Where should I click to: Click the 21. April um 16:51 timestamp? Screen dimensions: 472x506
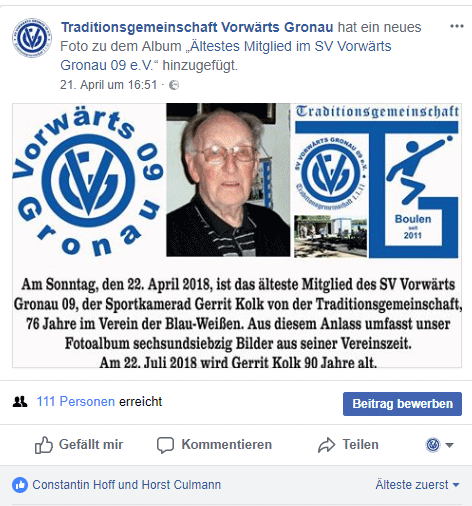pos(108,85)
